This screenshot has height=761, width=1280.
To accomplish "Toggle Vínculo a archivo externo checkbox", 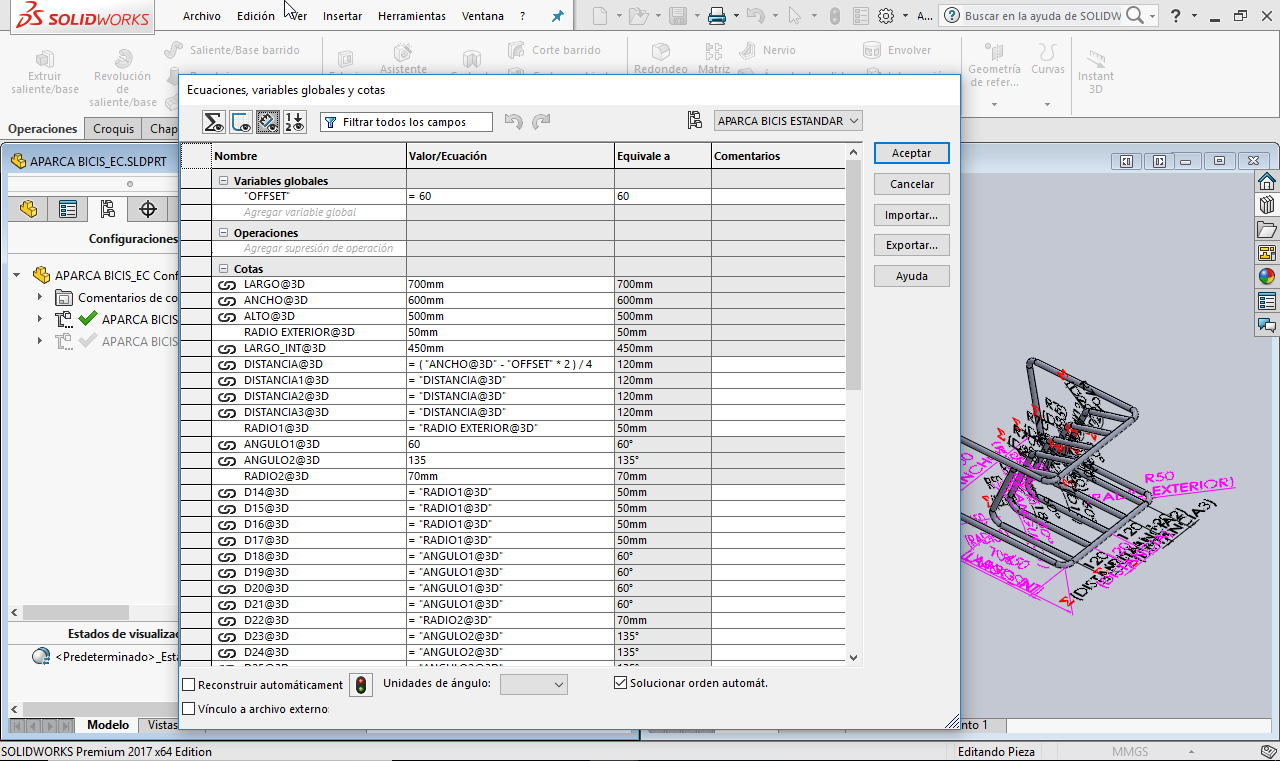I will 189,709.
